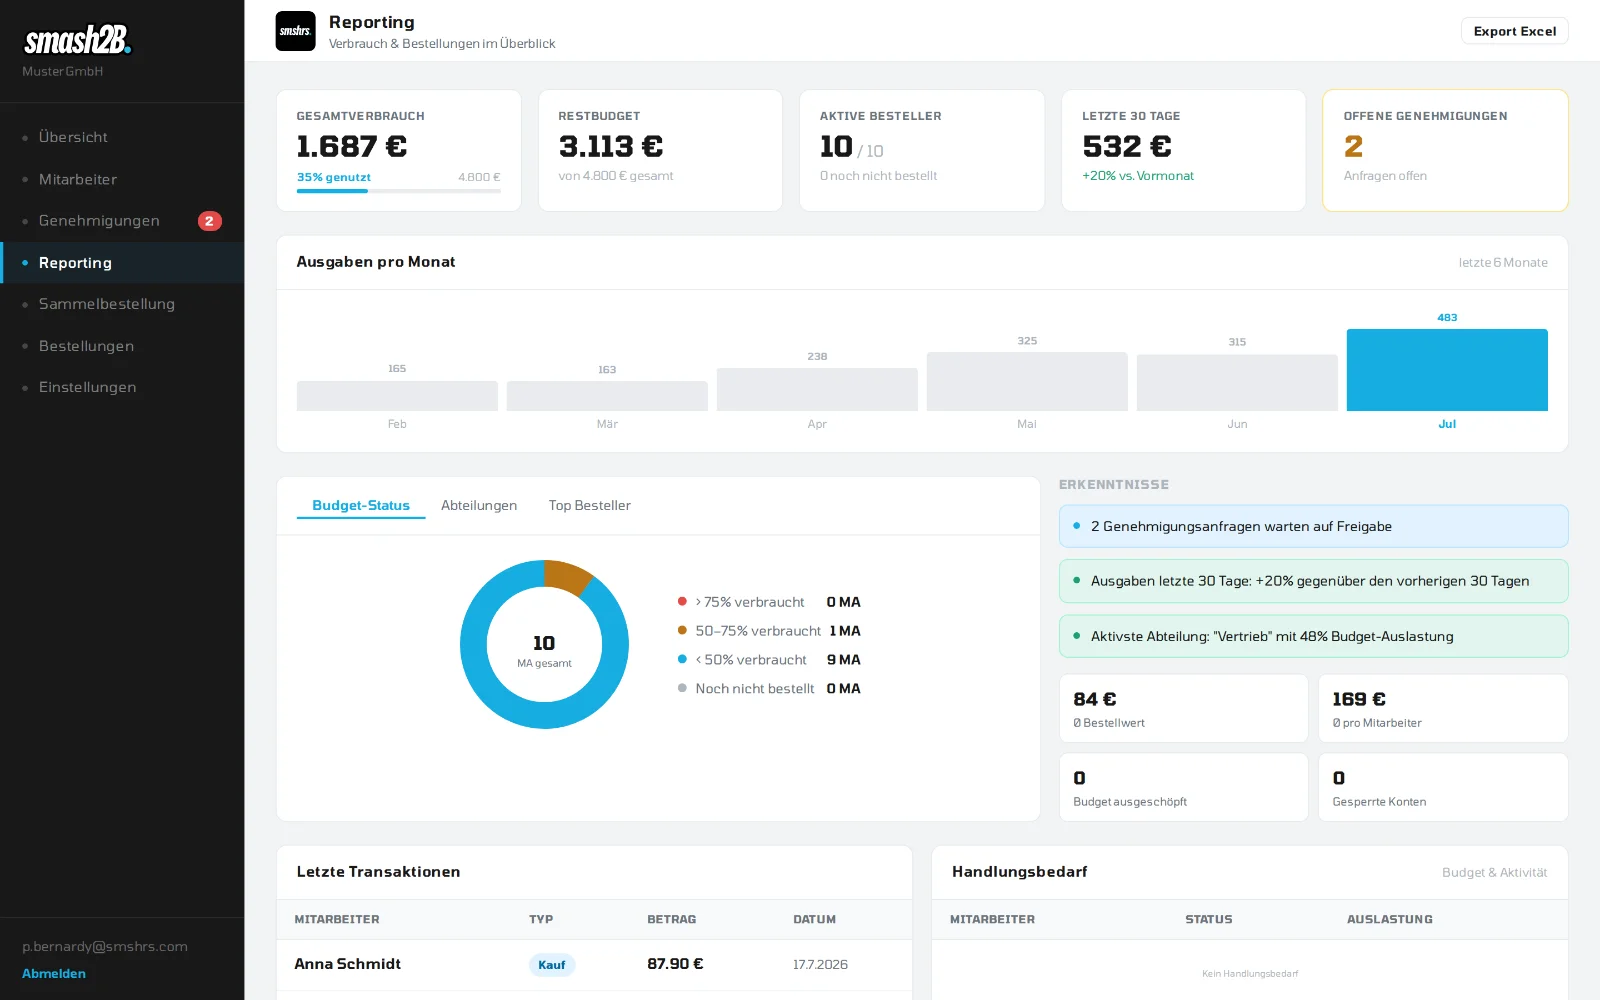1600x1000 pixels.
Task: Click the 87.90 € amount
Action: click(675, 964)
